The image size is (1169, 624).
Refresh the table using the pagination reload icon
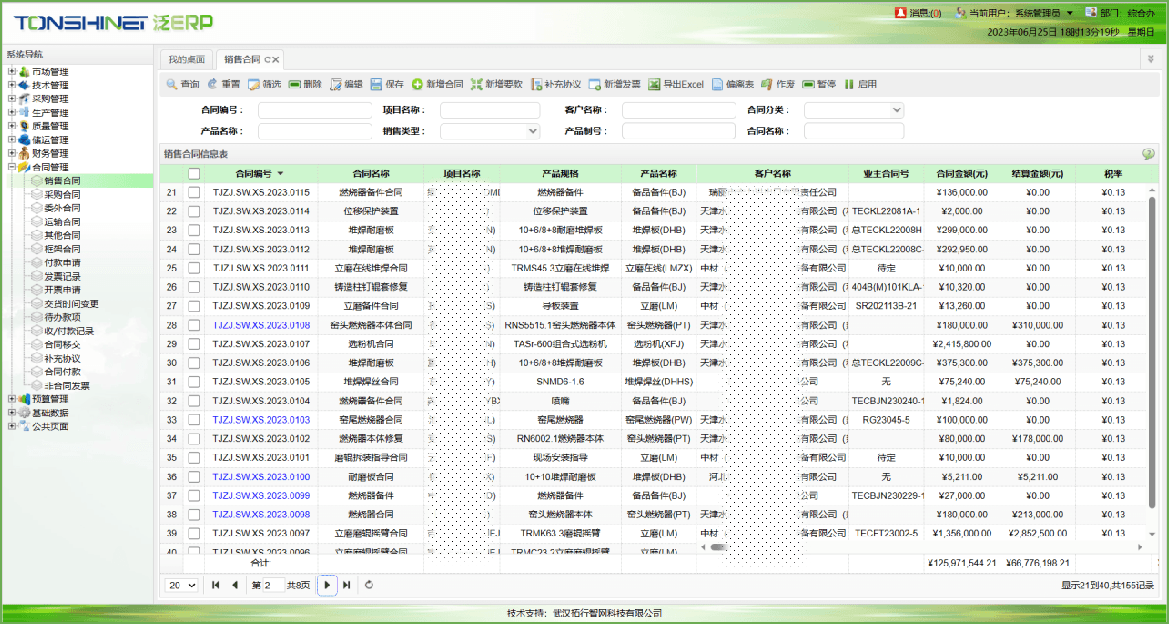coord(369,585)
